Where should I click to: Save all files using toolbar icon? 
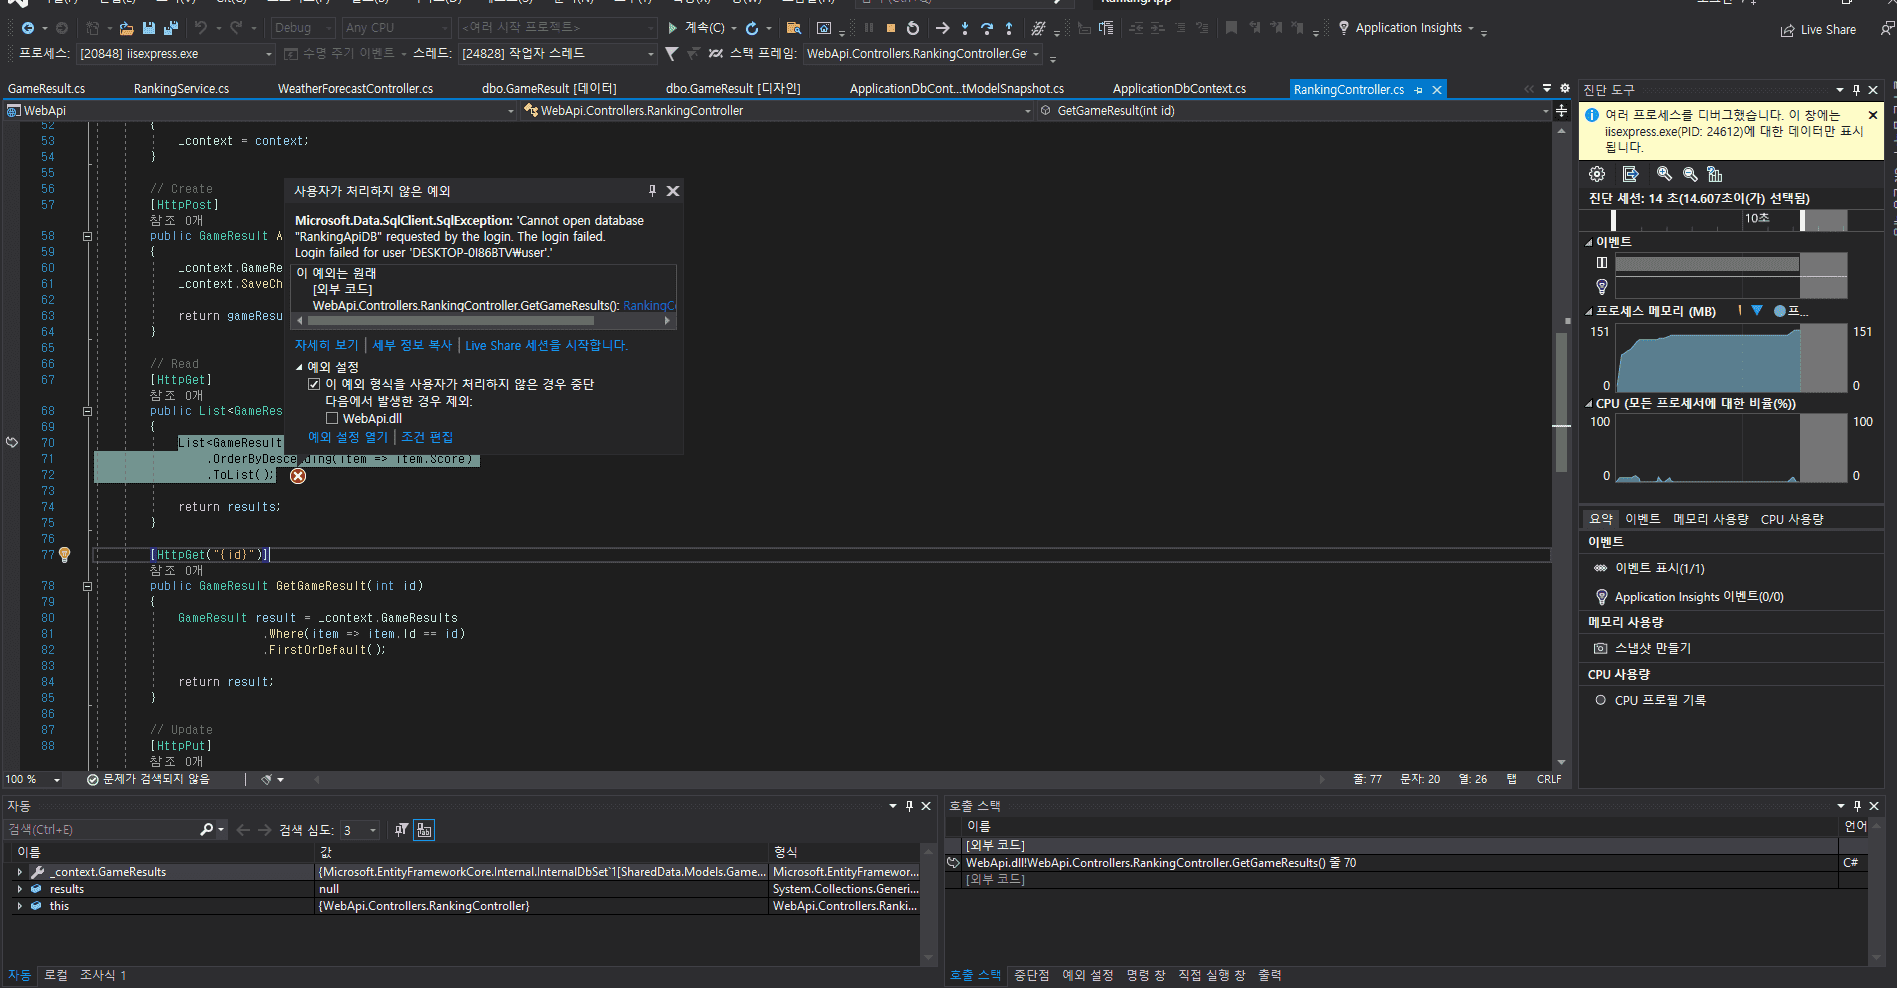coord(170,28)
